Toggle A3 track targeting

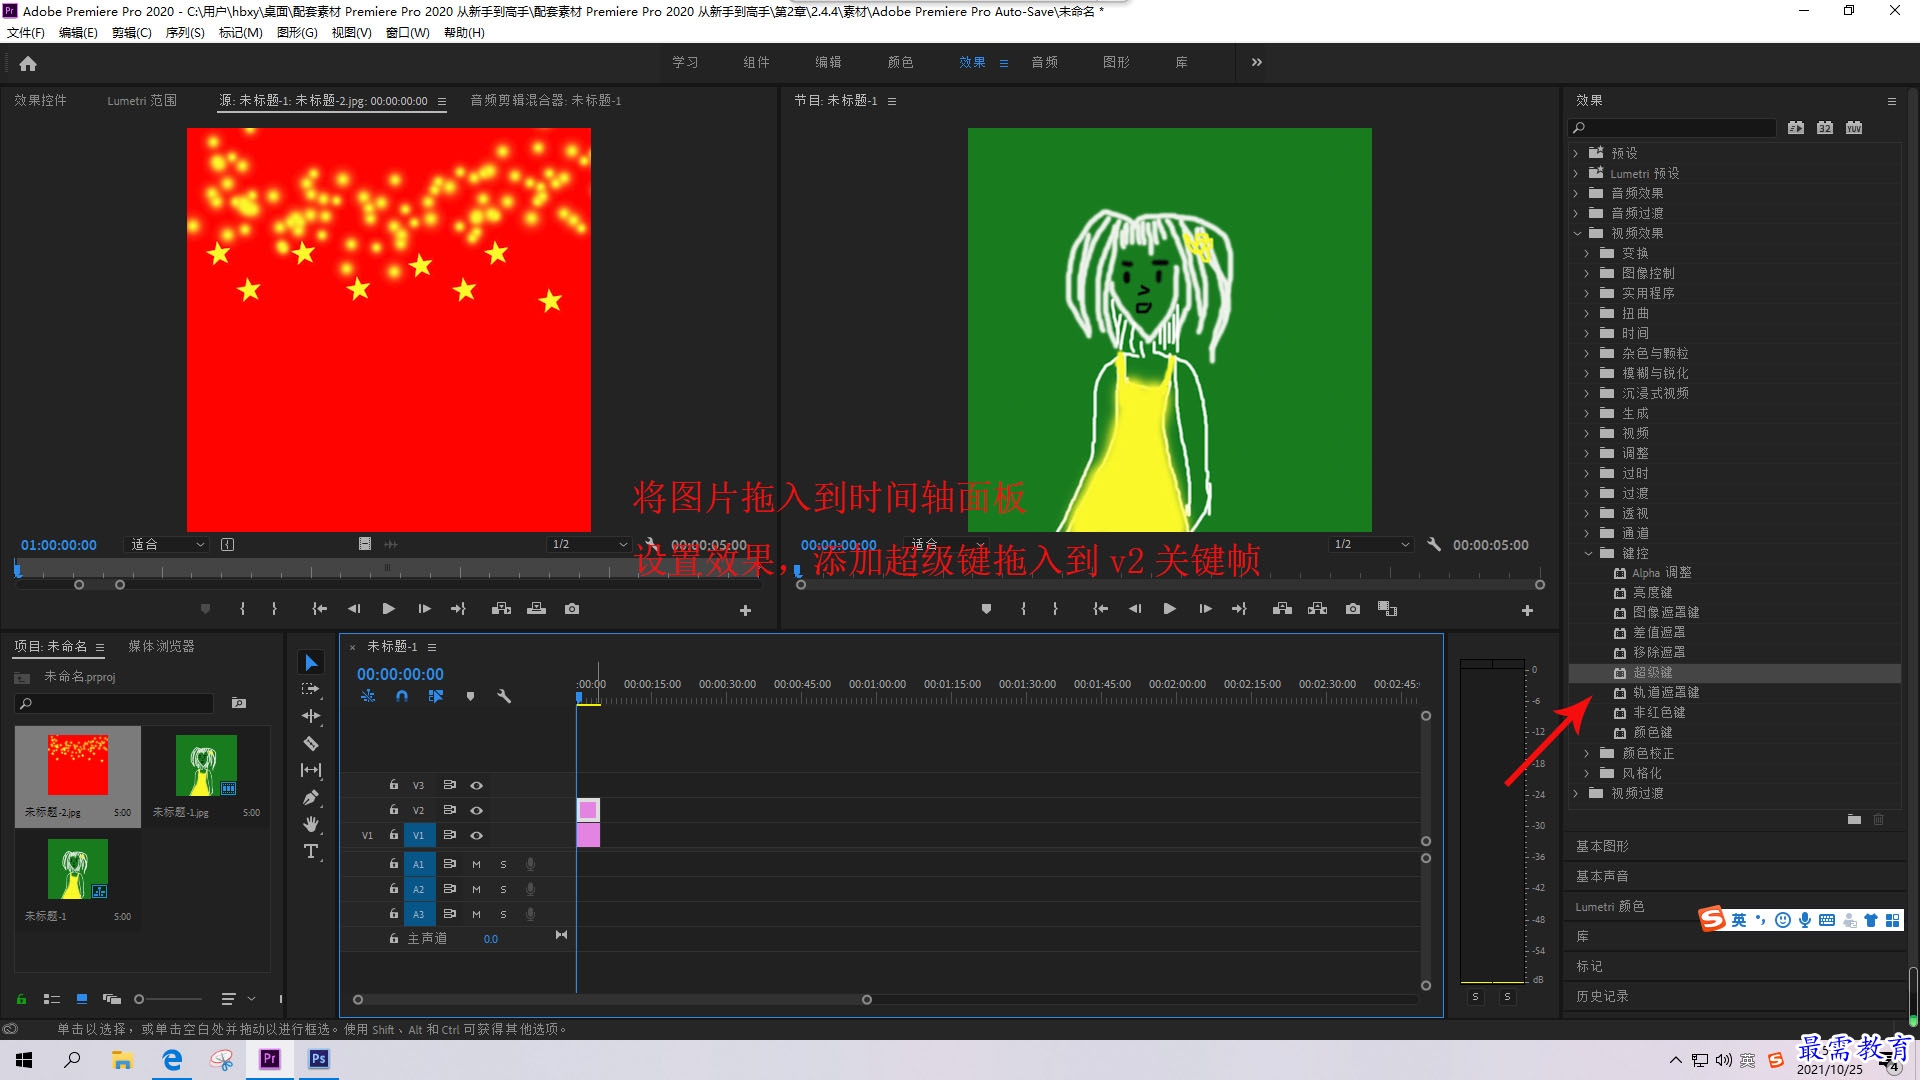tap(419, 914)
